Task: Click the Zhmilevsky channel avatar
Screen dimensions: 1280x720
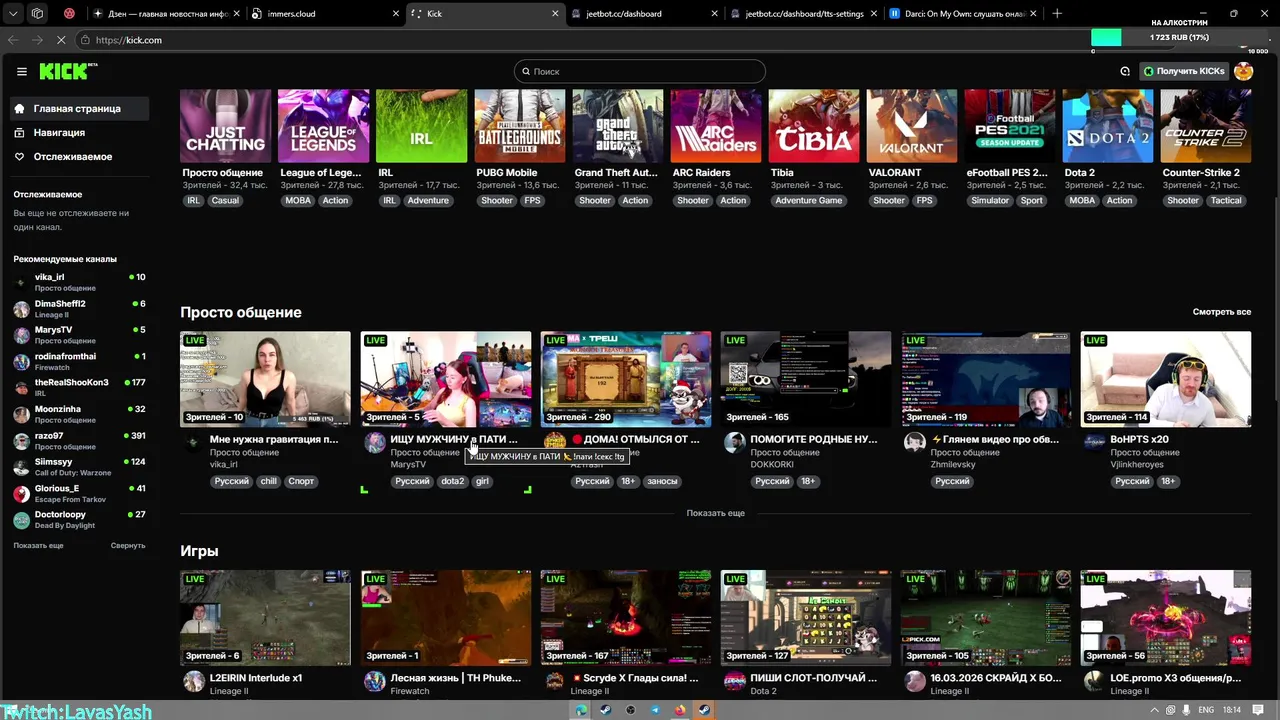Action: [x=915, y=442]
